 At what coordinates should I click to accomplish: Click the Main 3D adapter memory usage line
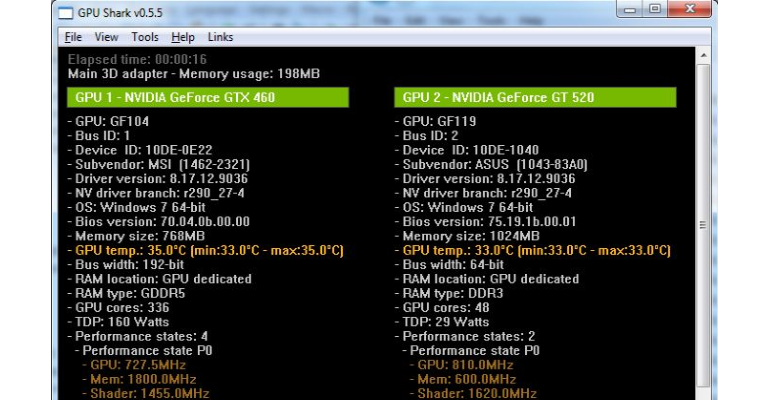pos(194,74)
